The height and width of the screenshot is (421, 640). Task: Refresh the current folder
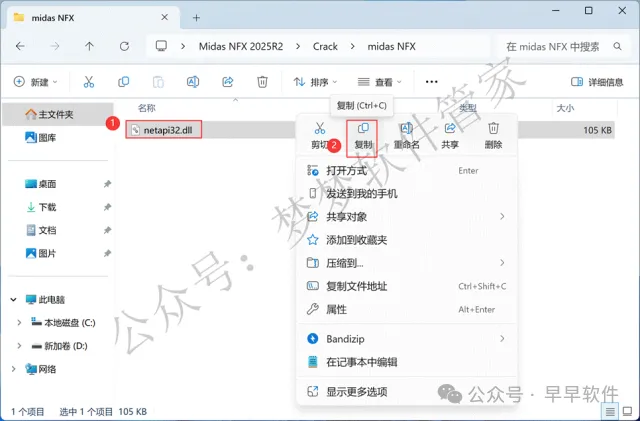click(x=124, y=47)
